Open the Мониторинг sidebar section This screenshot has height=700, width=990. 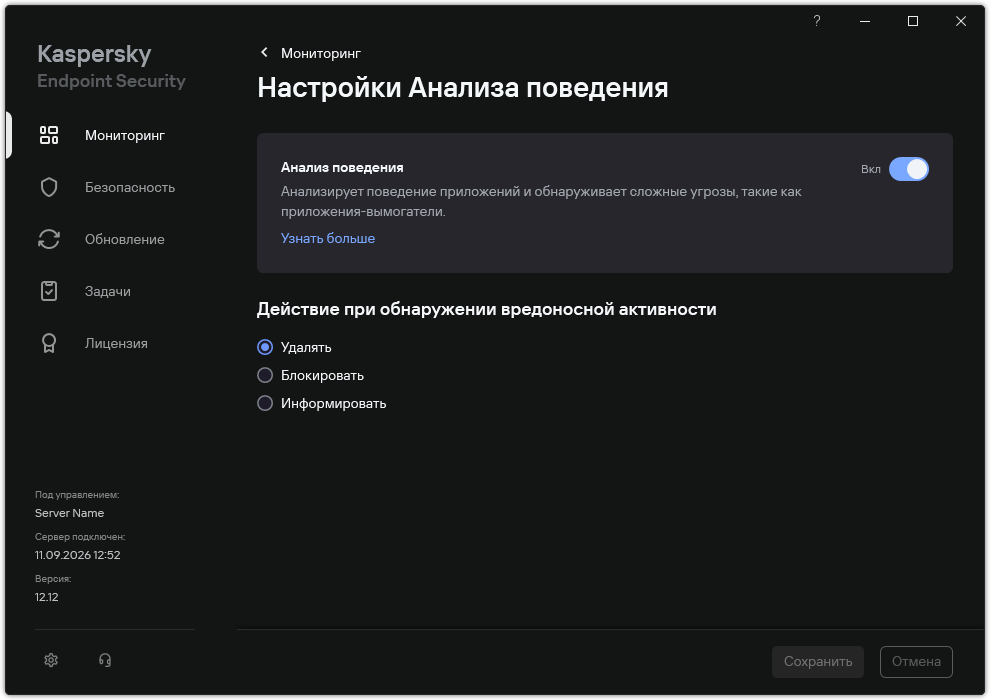[125, 135]
